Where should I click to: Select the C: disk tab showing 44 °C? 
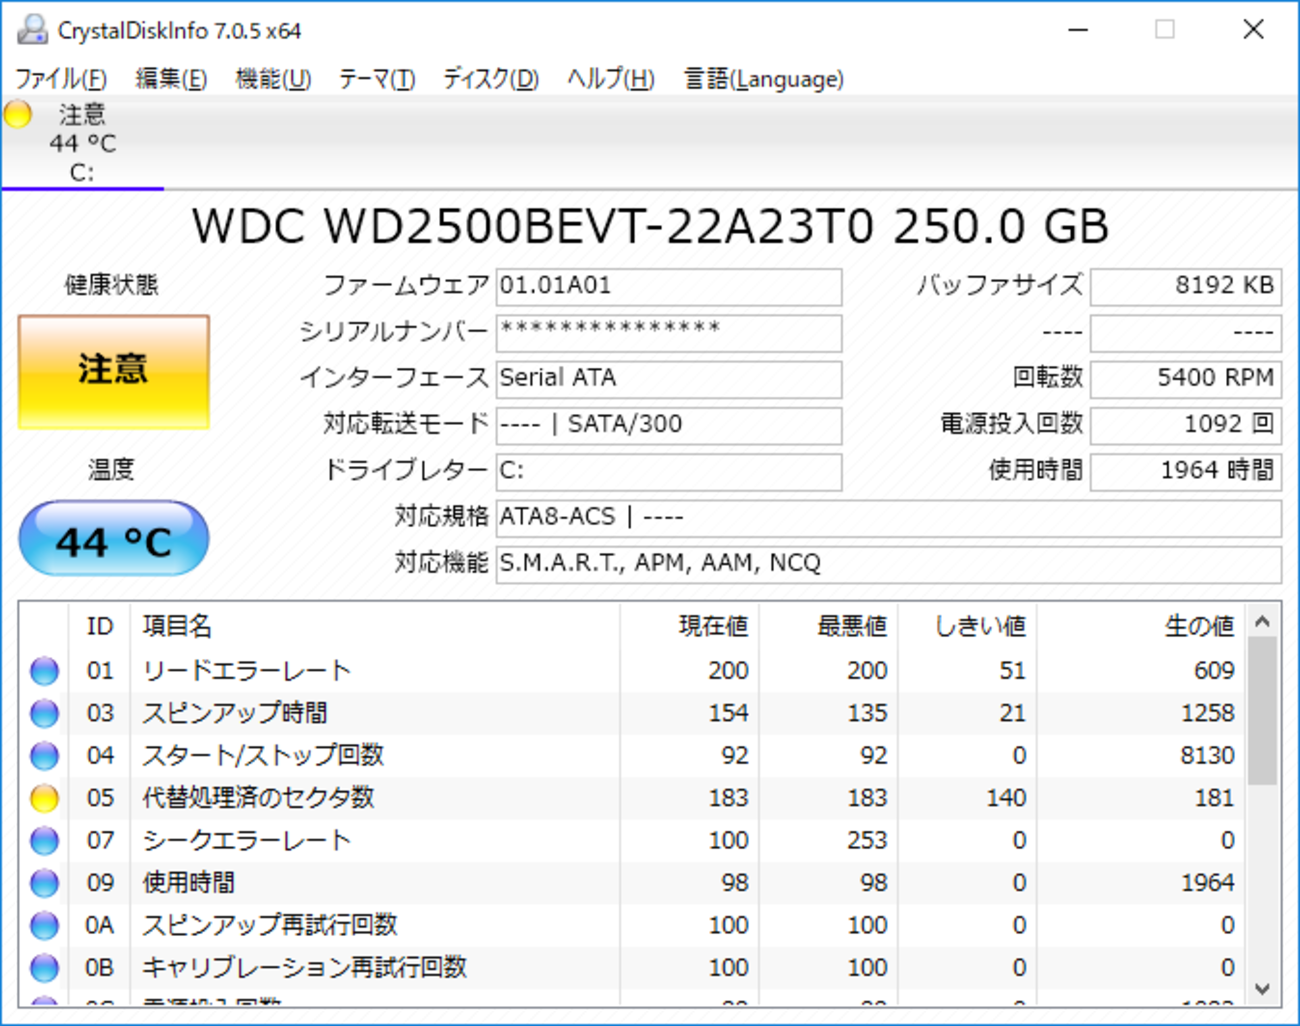(82, 143)
